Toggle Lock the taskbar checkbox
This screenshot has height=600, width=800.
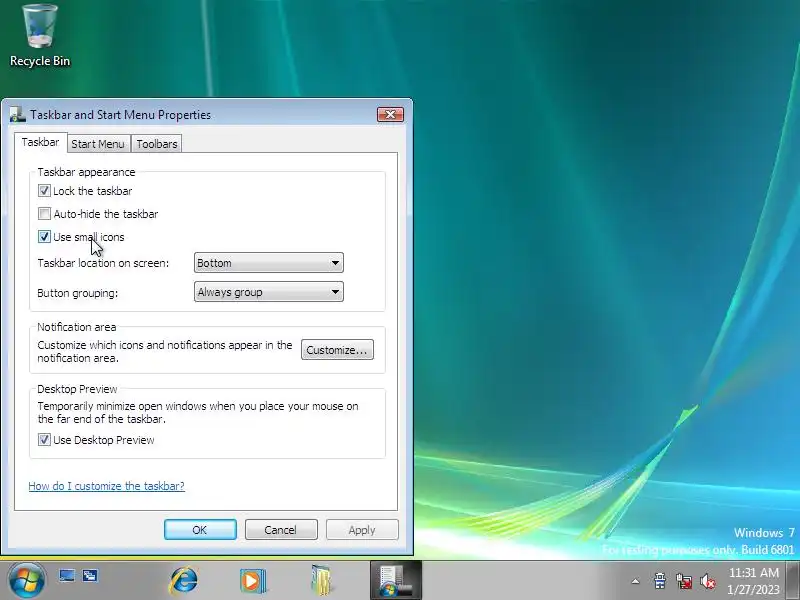pyautogui.click(x=44, y=191)
